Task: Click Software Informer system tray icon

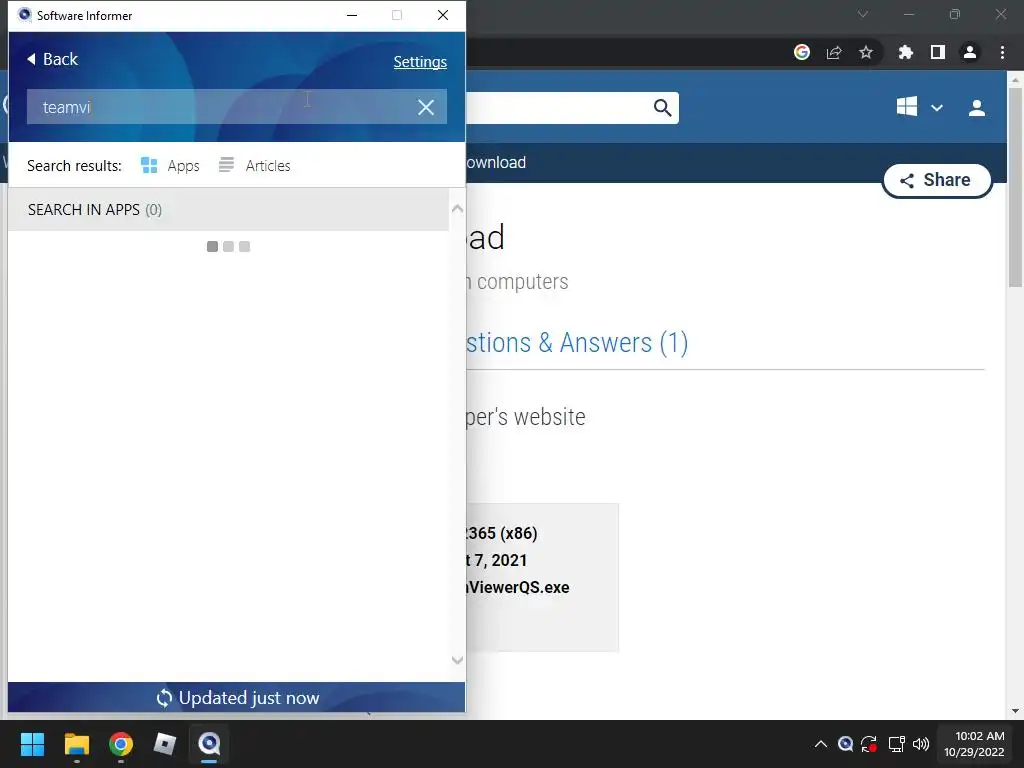Action: [x=845, y=744]
